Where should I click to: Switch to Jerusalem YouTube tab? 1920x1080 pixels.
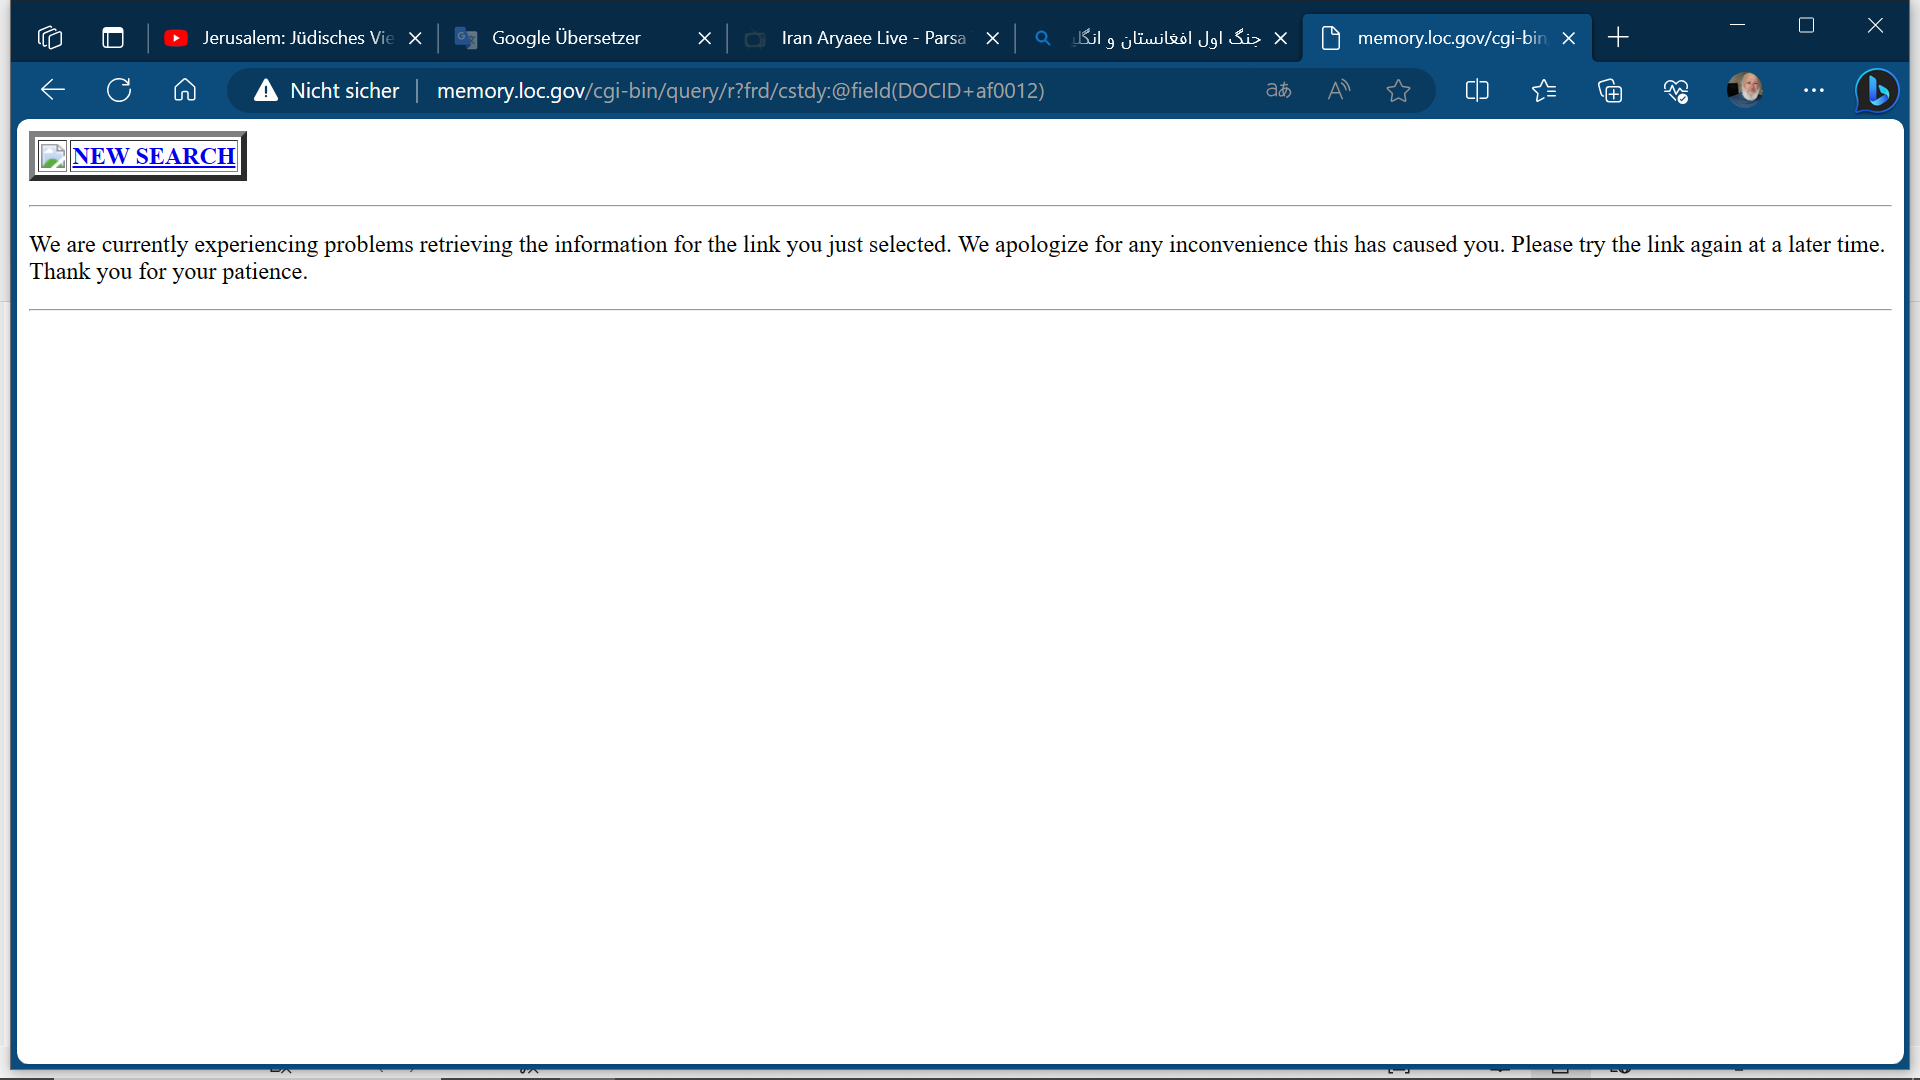click(x=297, y=38)
